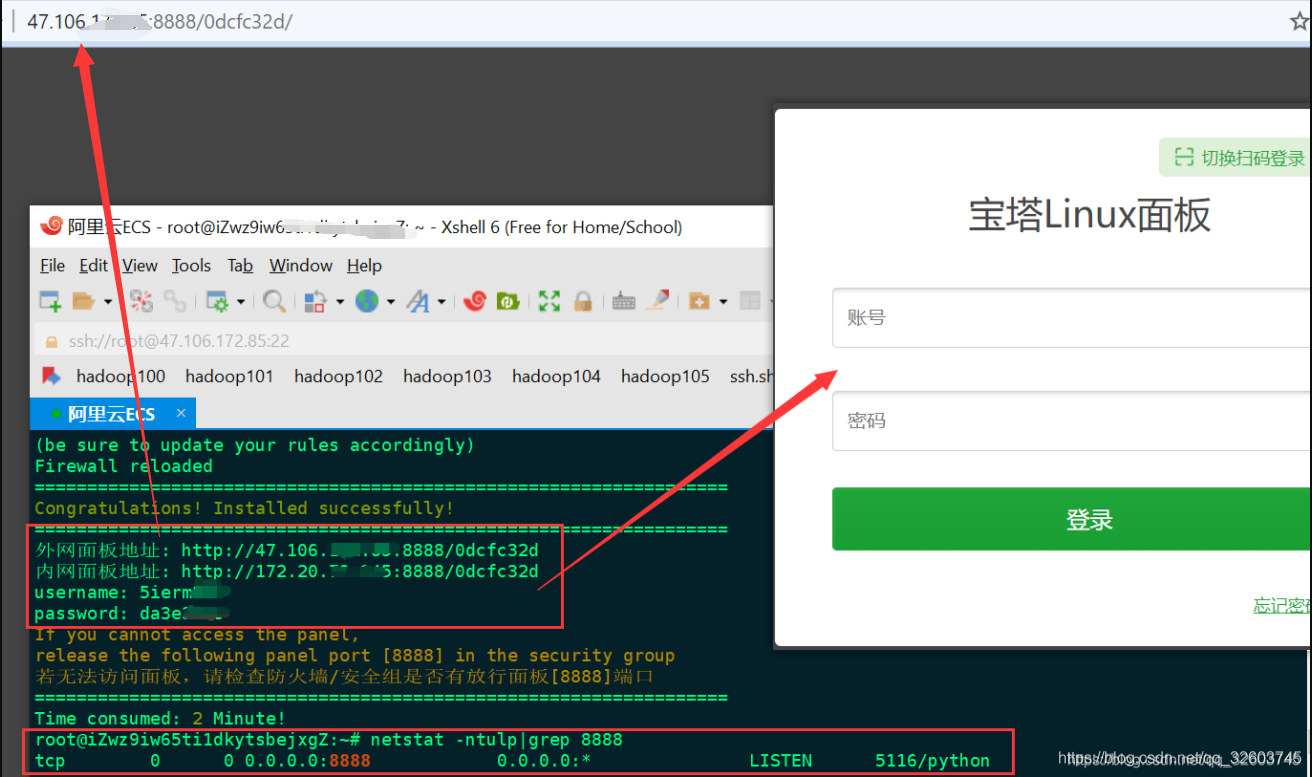Launch Xmanager red swirl icon in toolbar

coord(475,300)
